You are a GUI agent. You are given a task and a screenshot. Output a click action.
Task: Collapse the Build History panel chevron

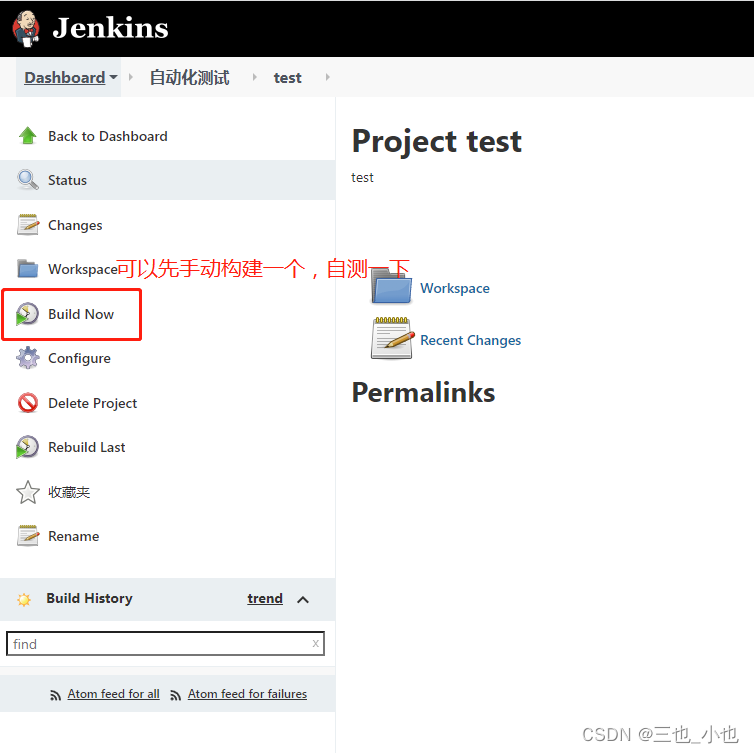coord(303,600)
